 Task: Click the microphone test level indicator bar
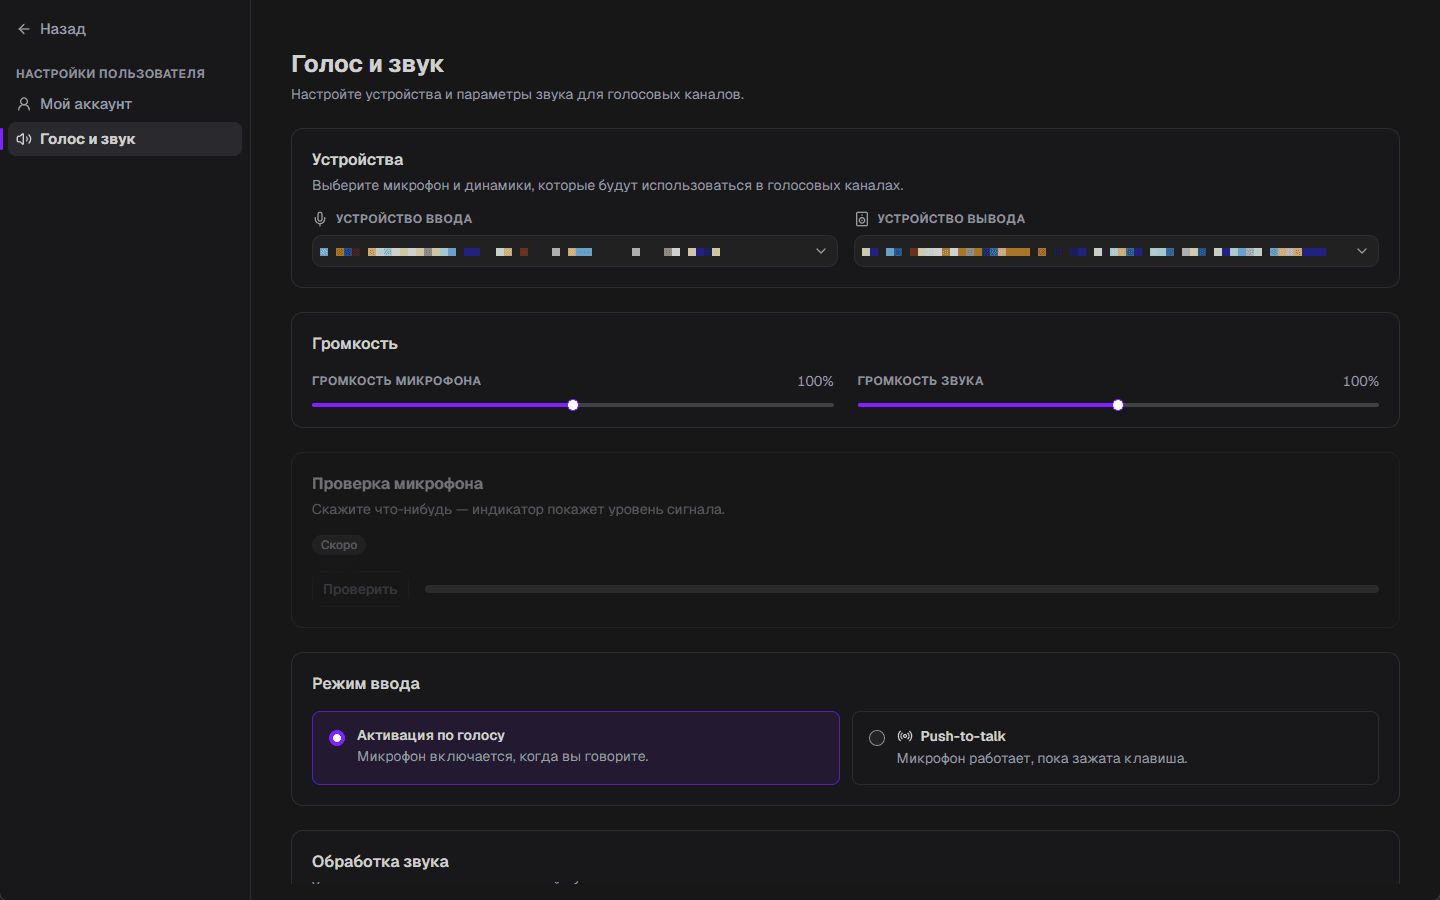tap(902, 589)
